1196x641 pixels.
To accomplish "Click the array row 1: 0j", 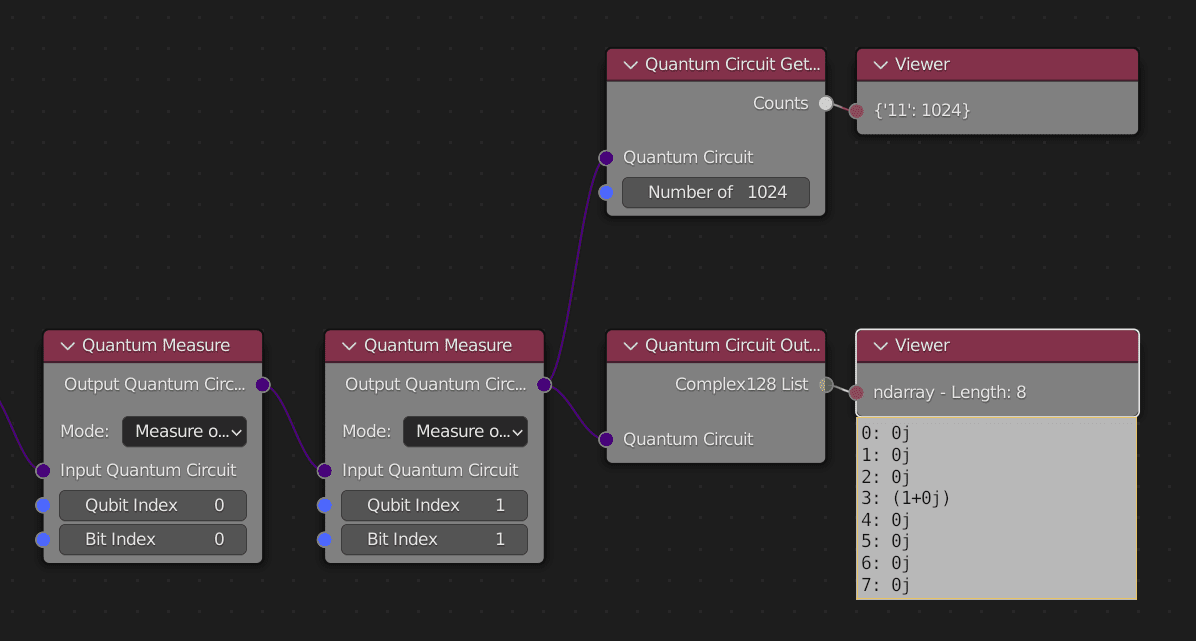I will pyautogui.click(x=886, y=456).
